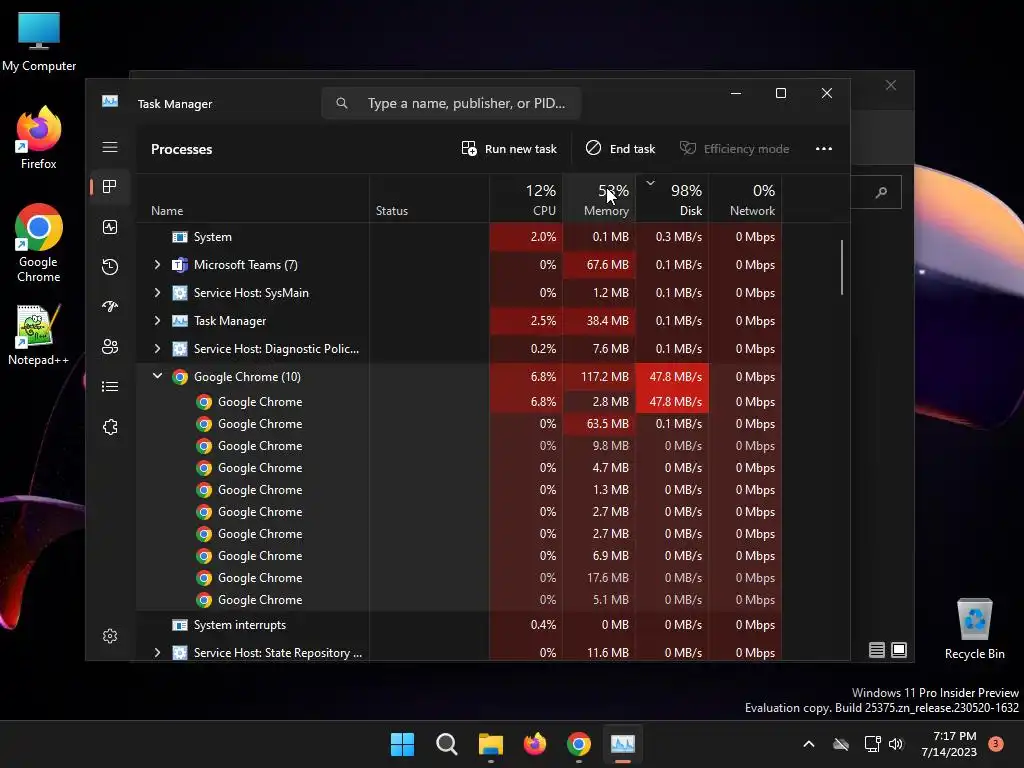
Task: Collapse the Google Chrome (10) group
Action: click(x=157, y=376)
